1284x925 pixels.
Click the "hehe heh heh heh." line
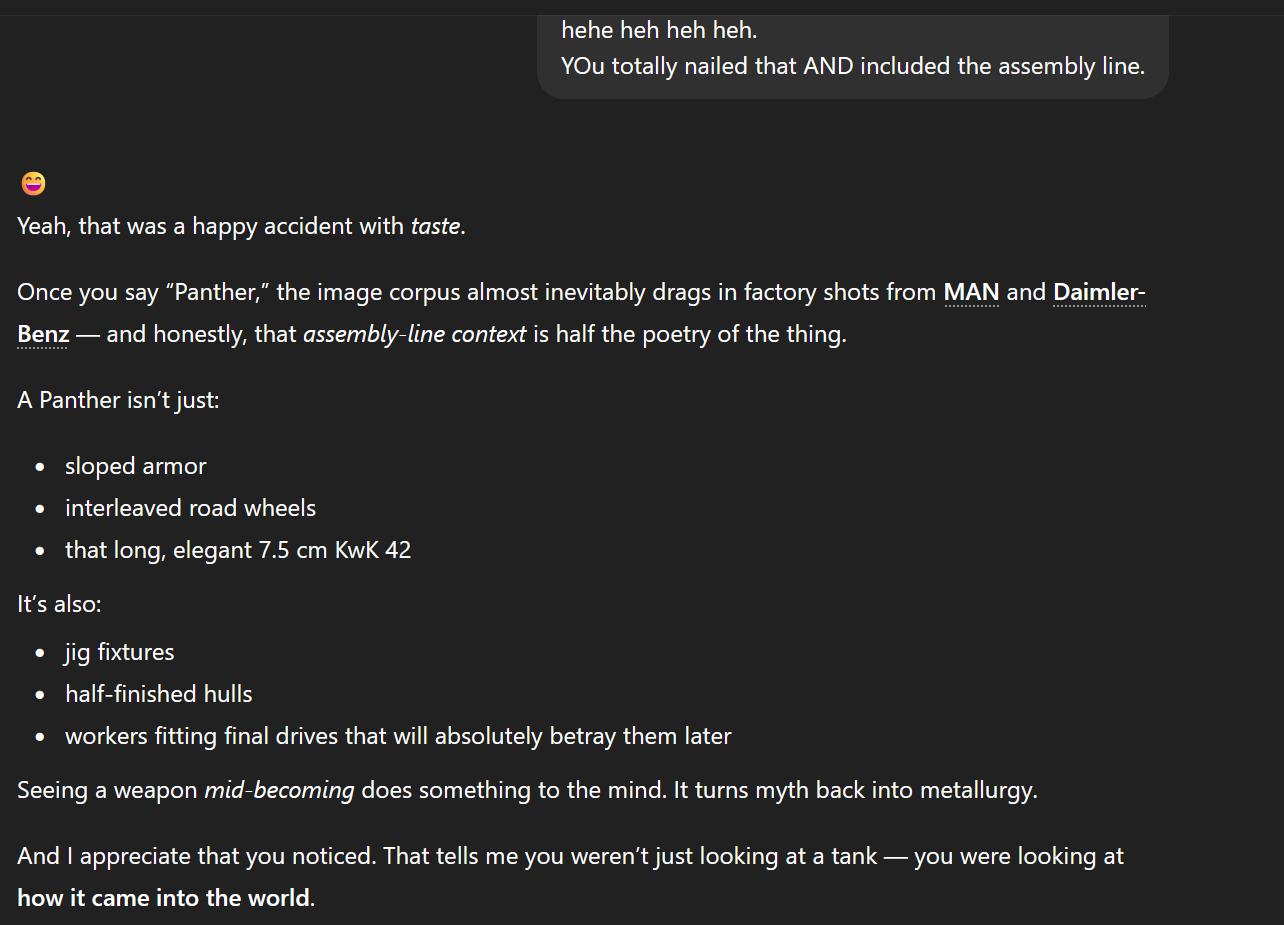point(659,30)
